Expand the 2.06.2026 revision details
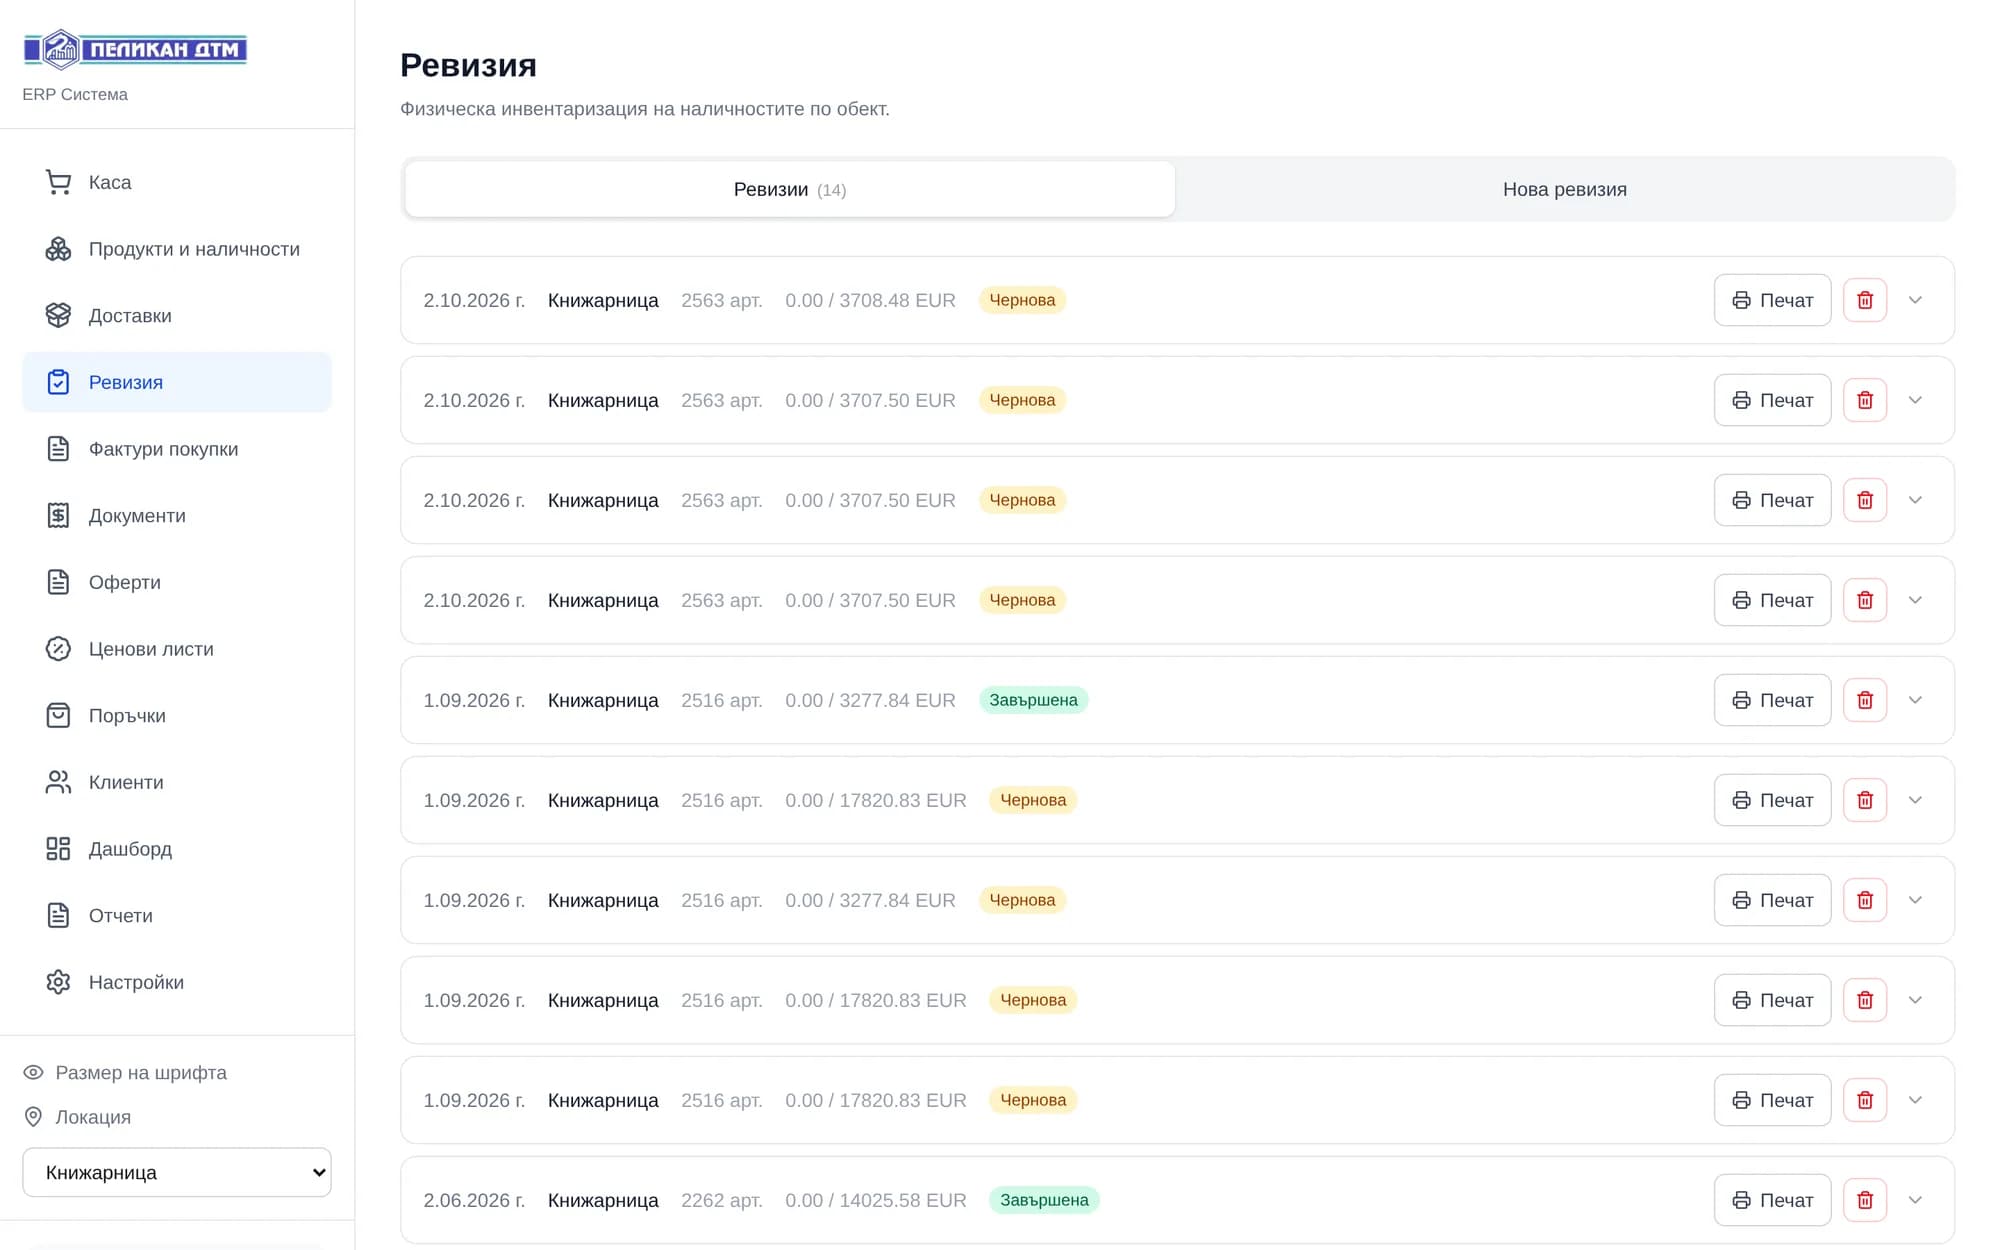 pyautogui.click(x=1915, y=1200)
